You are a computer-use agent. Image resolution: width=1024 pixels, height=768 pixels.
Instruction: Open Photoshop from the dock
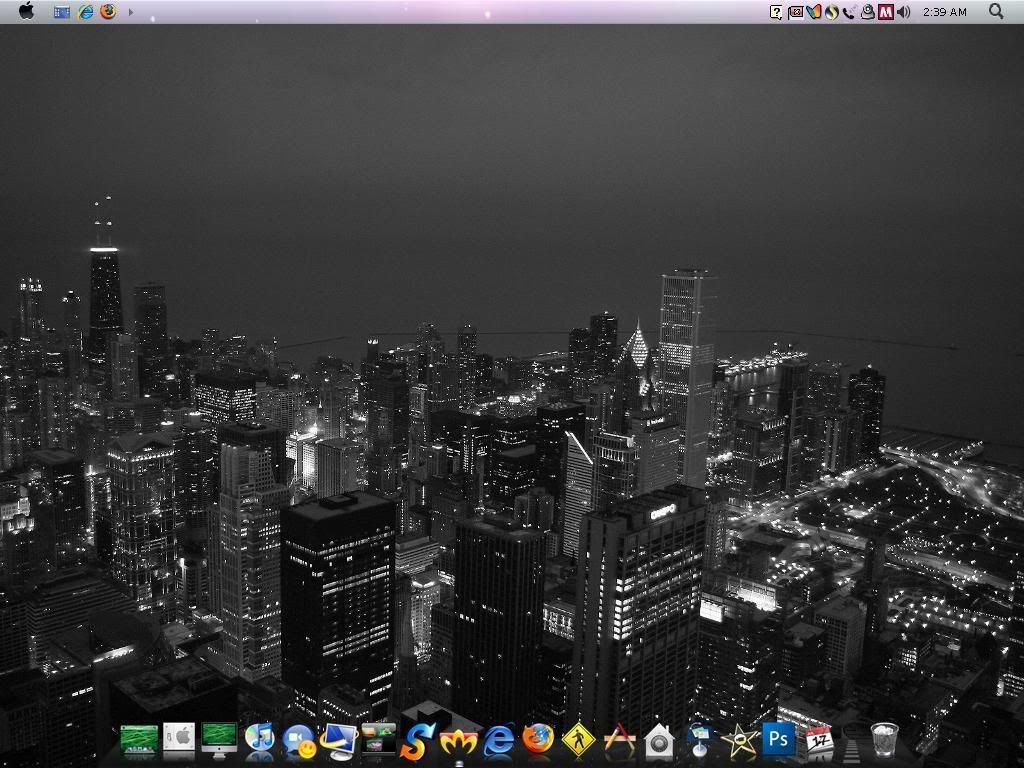click(778, 740)
